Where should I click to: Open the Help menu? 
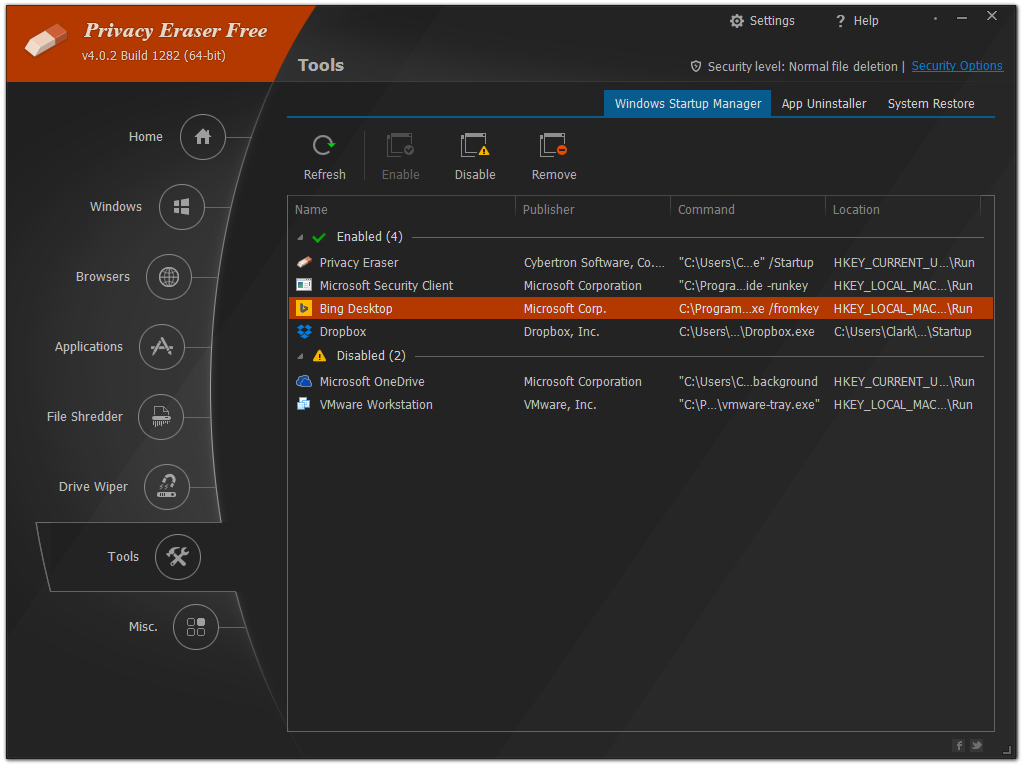pyautogui.click(x=857, y=21)
